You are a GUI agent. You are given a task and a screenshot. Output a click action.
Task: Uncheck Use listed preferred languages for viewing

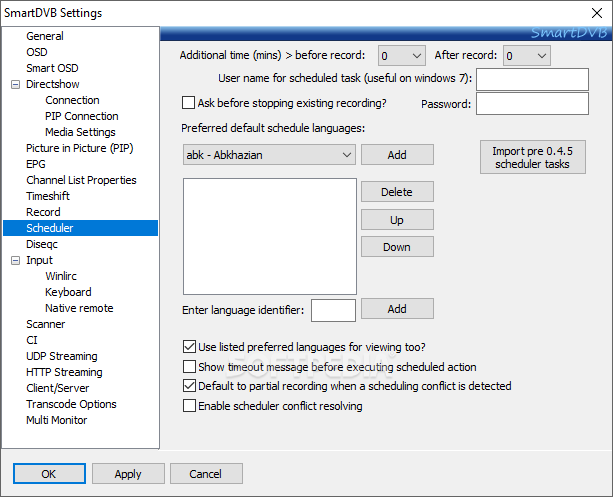[x=189, y=347]
